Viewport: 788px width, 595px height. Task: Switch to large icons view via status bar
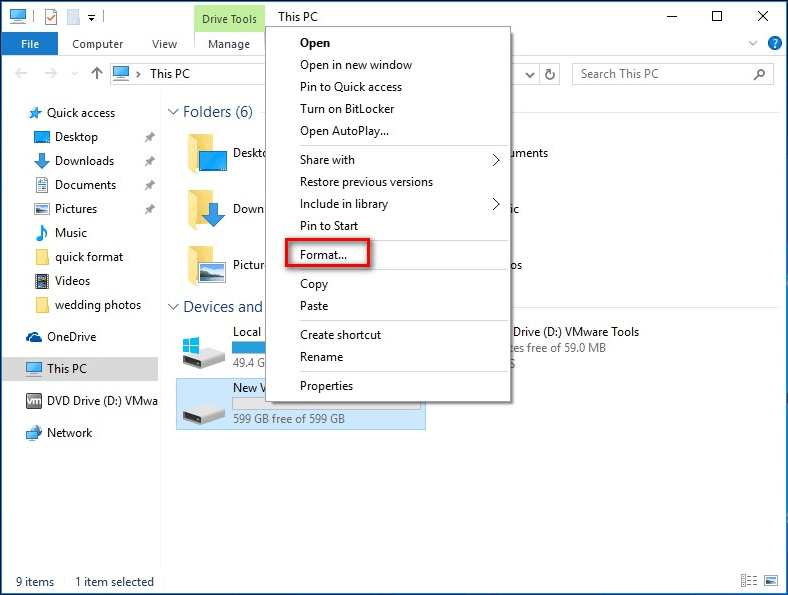click(x=771, y=581)
